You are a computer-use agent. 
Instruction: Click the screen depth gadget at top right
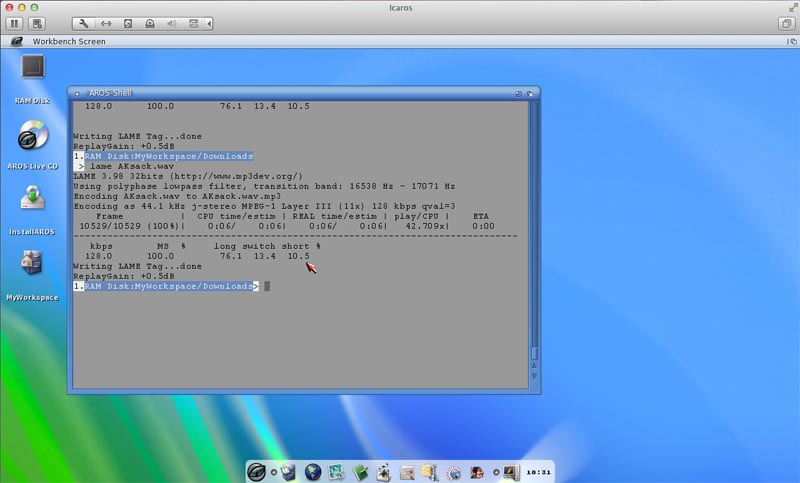coord(792,41)
